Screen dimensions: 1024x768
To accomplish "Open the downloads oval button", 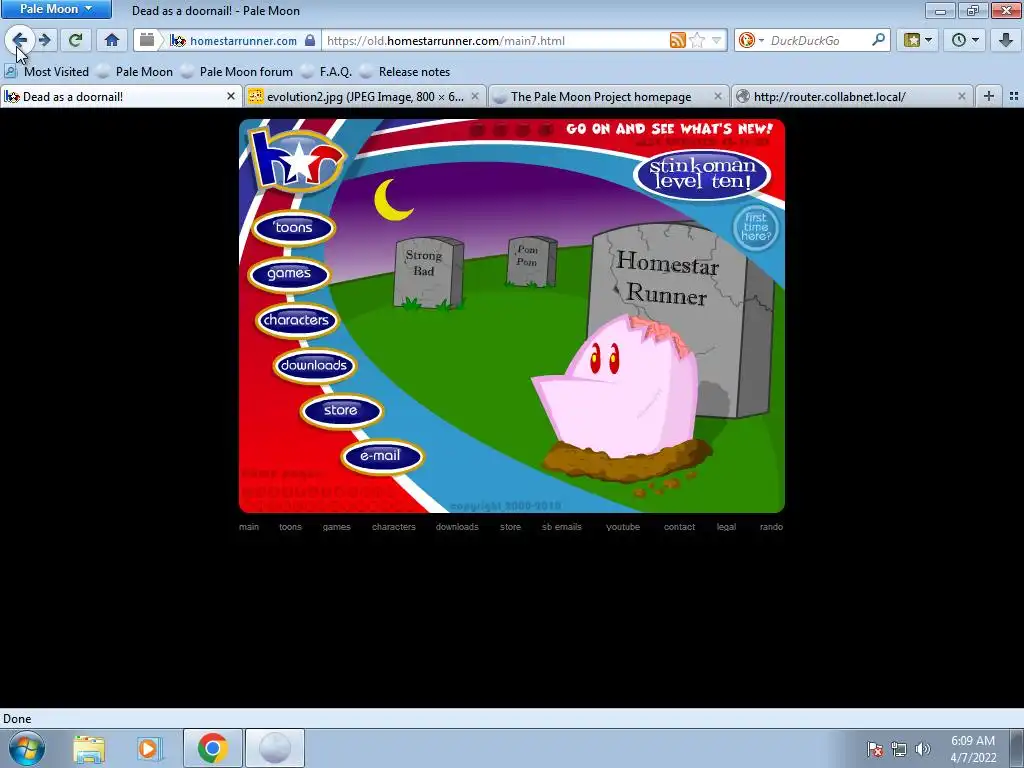I will pyautogui.click(x=314, y=365).
